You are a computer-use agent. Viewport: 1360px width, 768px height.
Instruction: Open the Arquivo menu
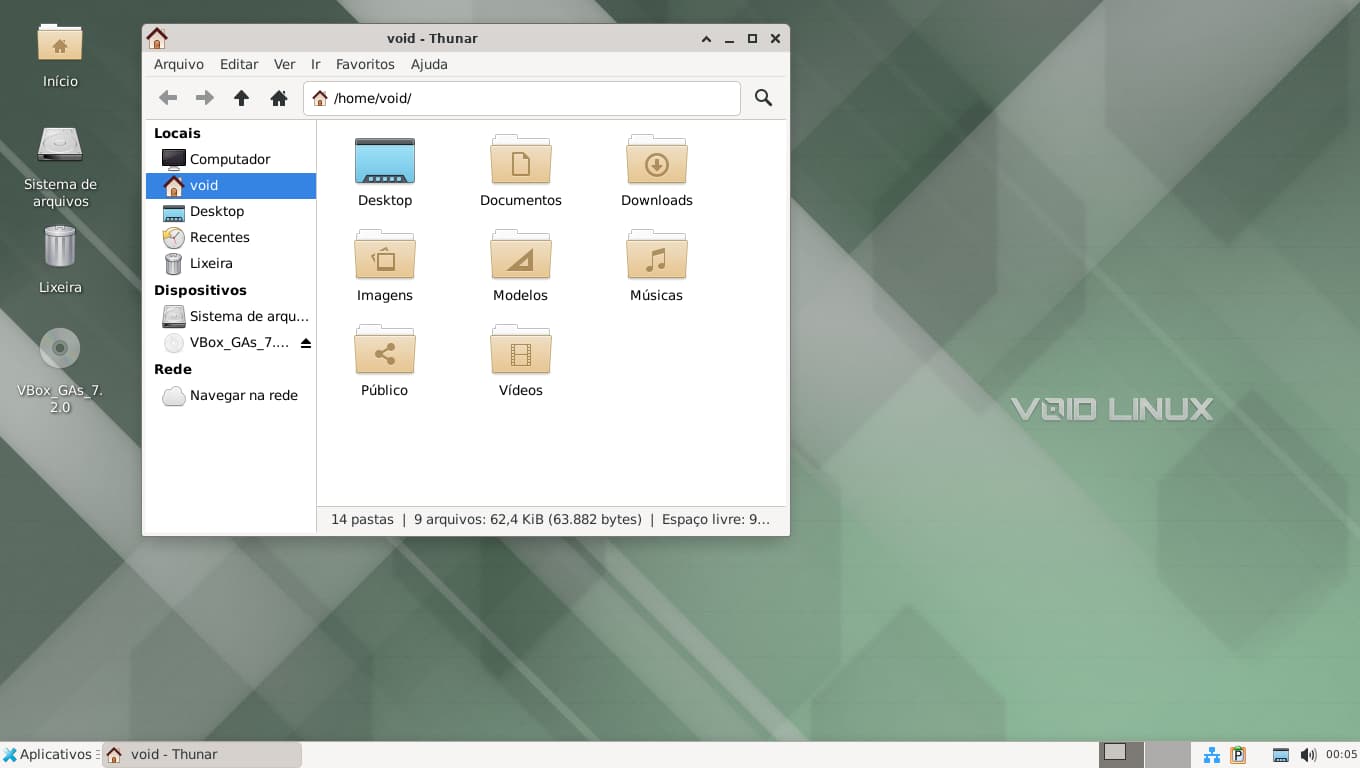tap(178, 64)
